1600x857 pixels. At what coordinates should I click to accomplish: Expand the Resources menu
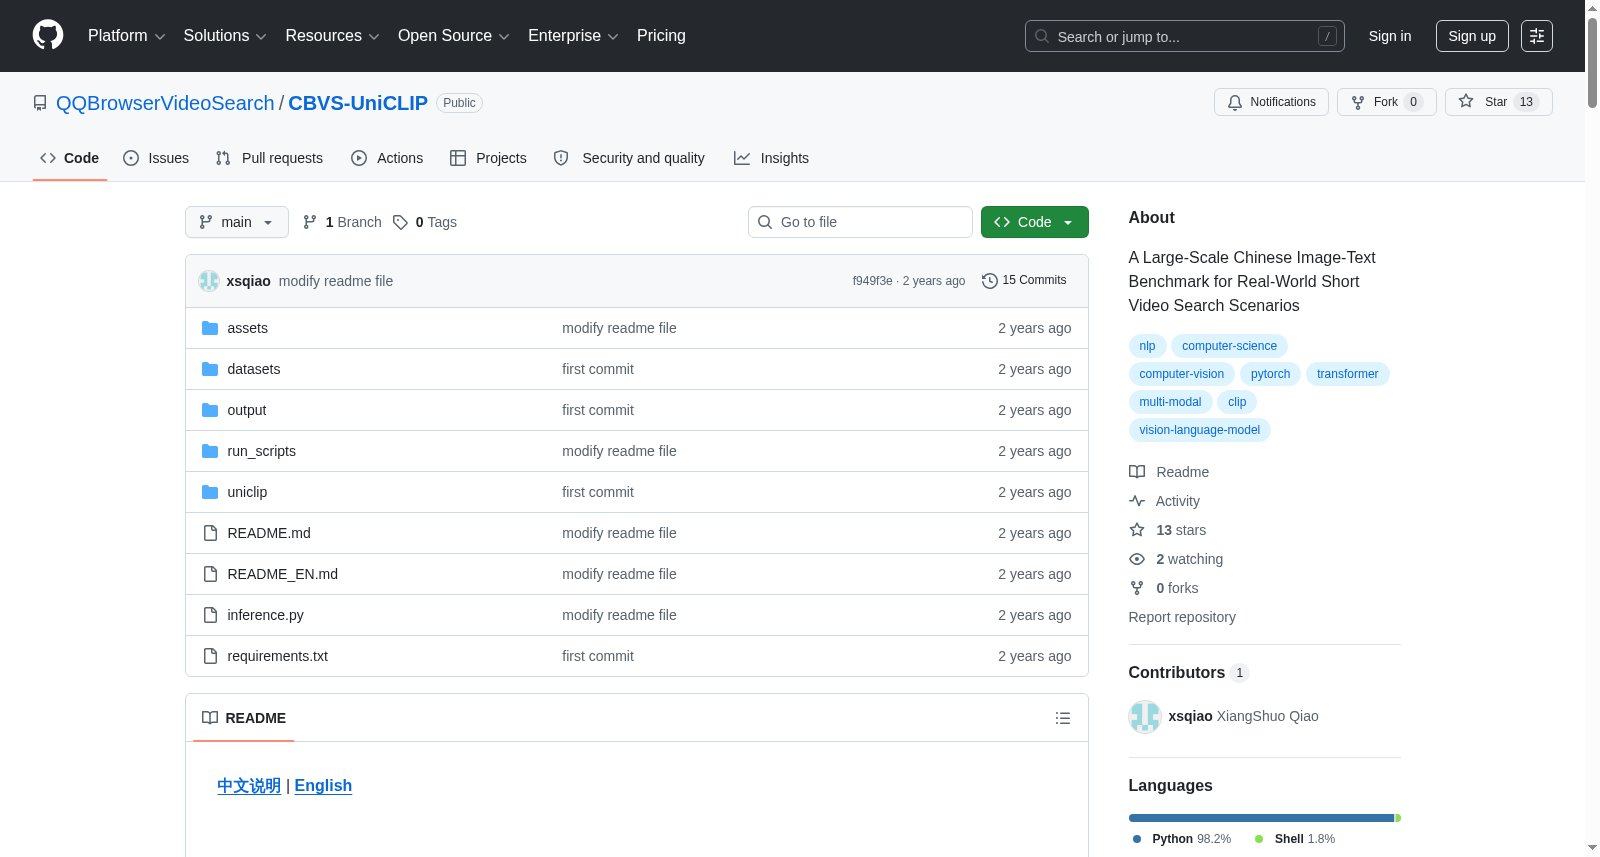pos(332,36)
